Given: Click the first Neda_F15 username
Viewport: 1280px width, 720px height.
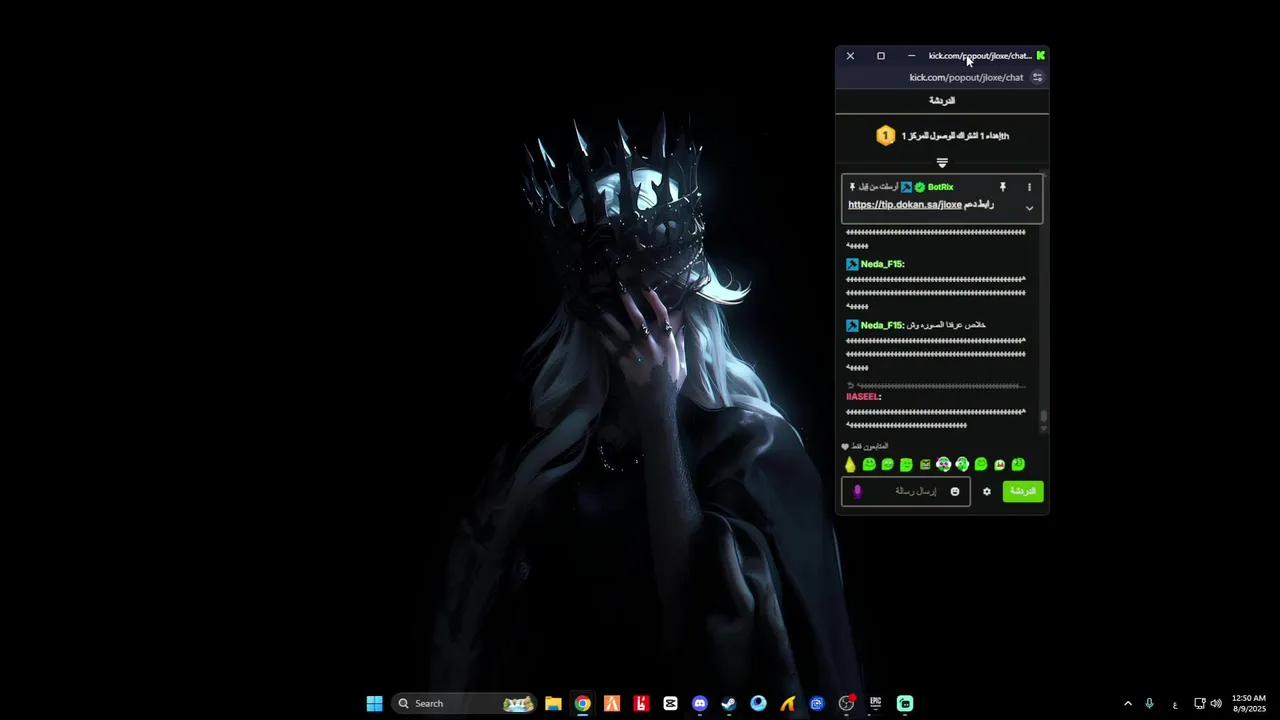Looking at the screenshot, I should pos(882,264).
